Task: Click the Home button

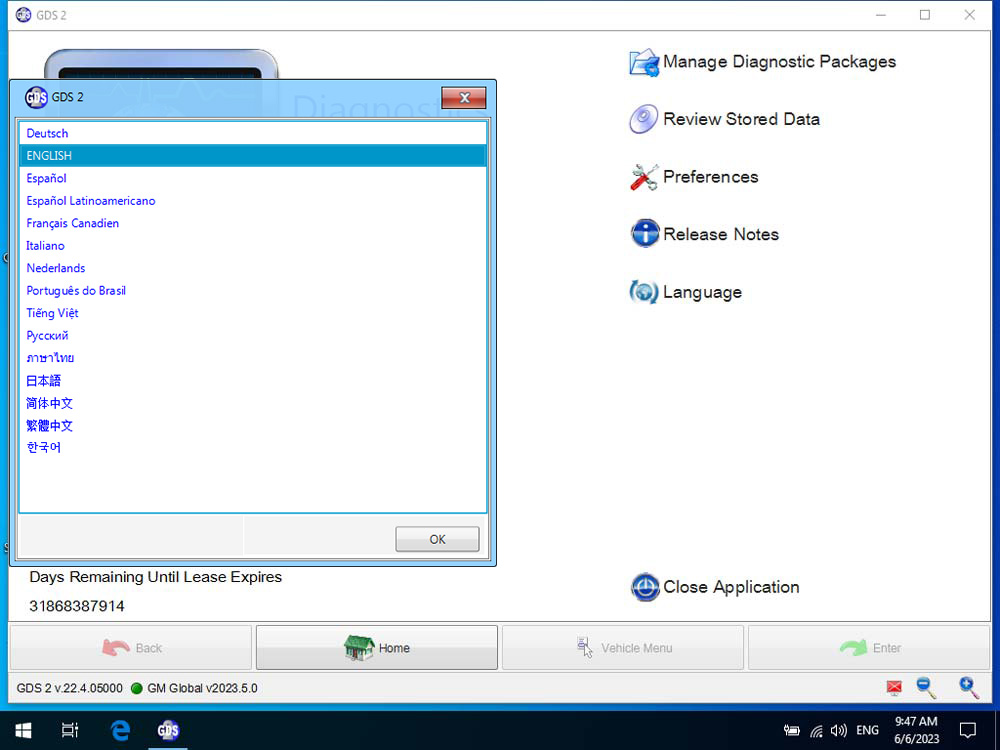Action: point(377,648)
